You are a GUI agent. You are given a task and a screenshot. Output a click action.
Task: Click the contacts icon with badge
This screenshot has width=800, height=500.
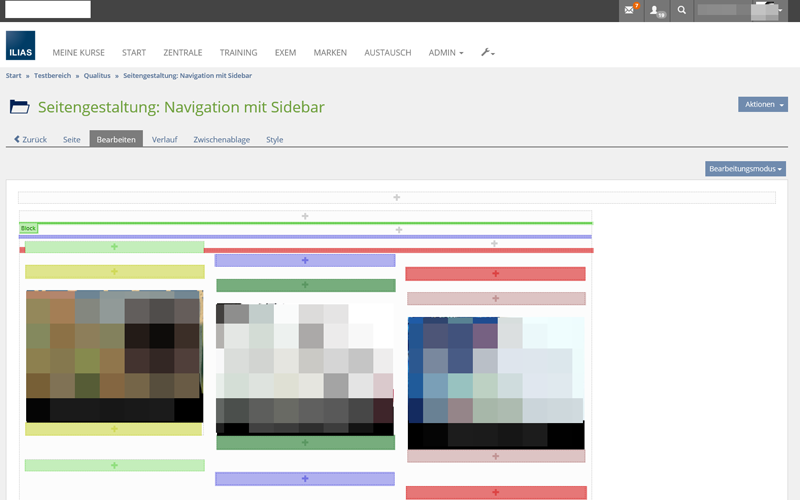656,10
